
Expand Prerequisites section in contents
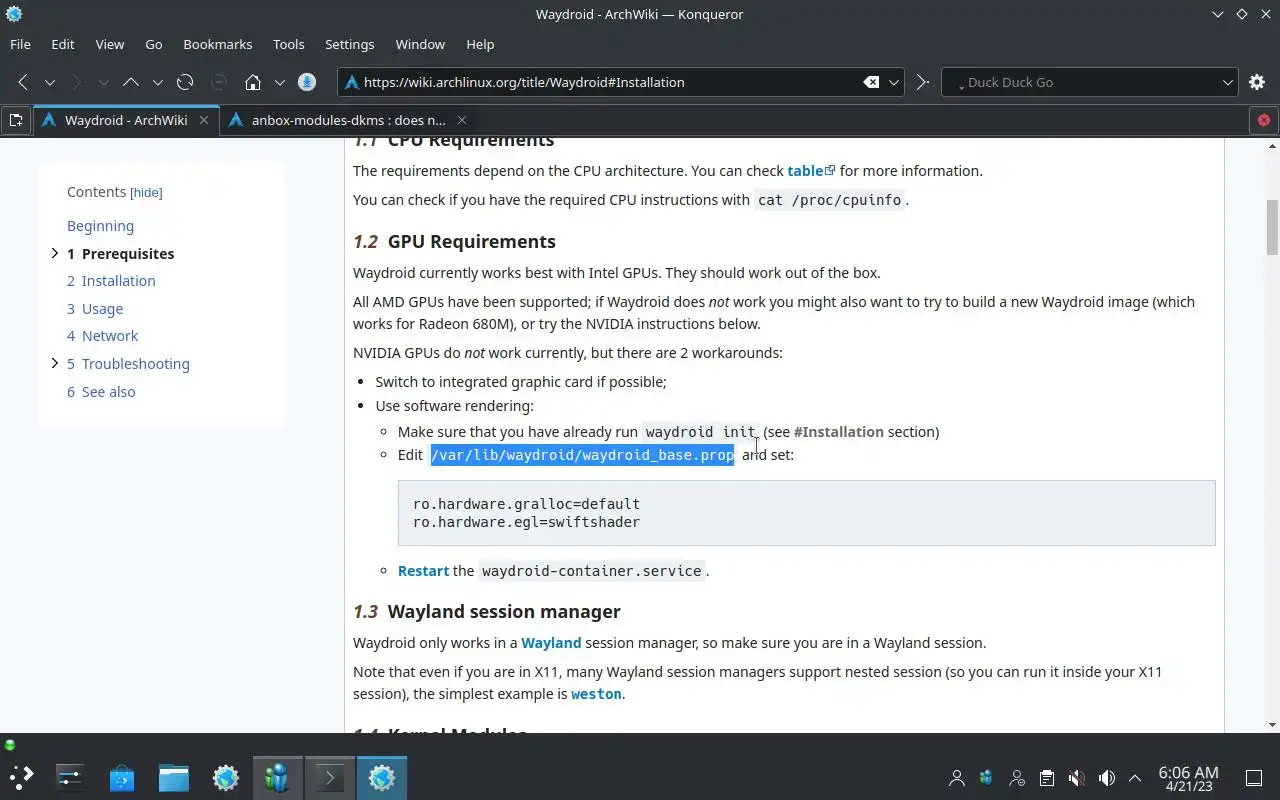pyautogui.click(x=55, y=253)
